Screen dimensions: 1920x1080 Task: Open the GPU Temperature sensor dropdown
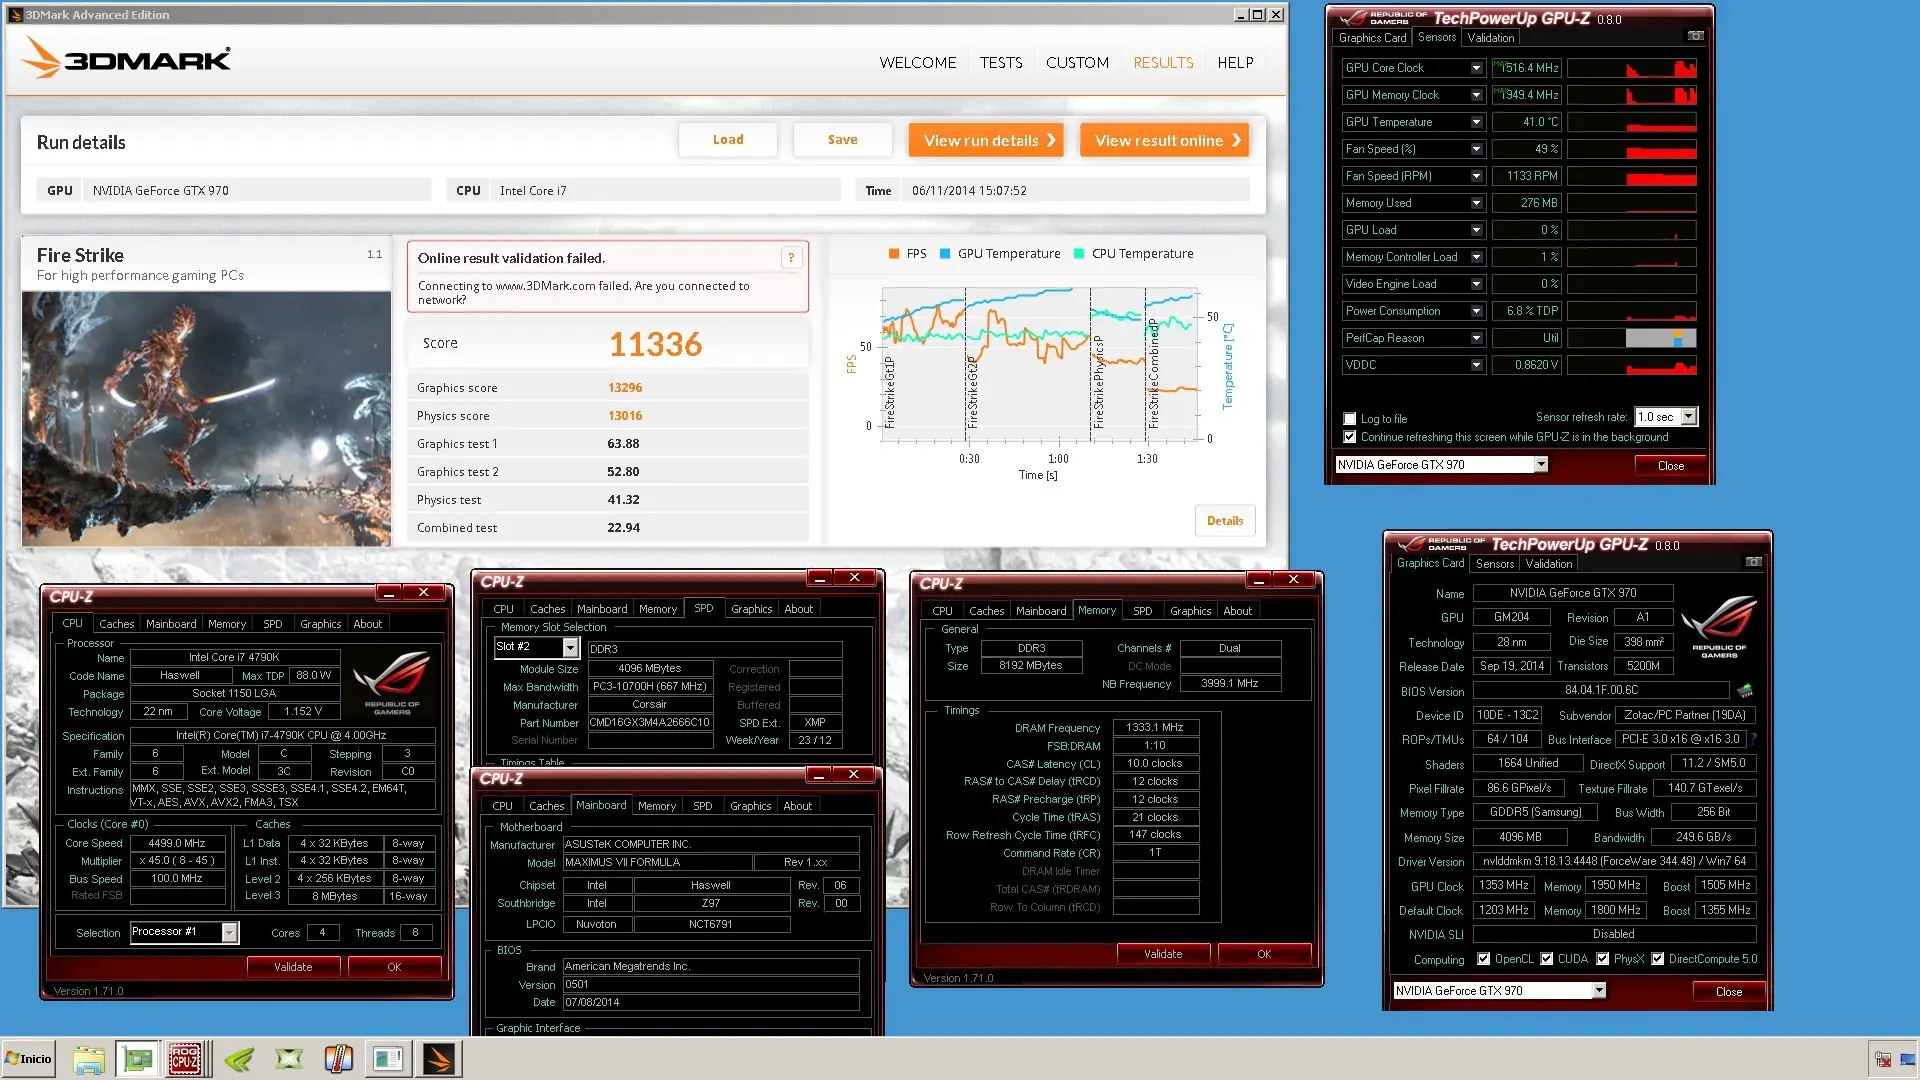[1476, 122]
